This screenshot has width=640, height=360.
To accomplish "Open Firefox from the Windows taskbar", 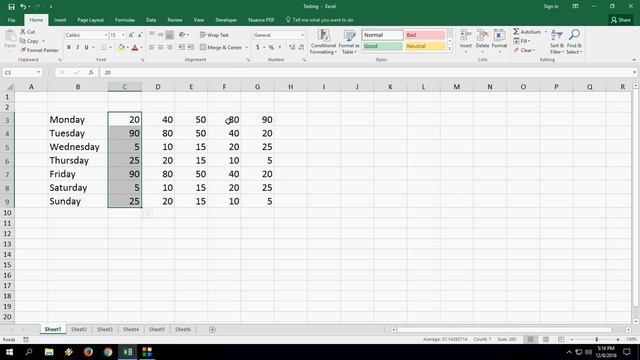I will click(x=88, y=352).
